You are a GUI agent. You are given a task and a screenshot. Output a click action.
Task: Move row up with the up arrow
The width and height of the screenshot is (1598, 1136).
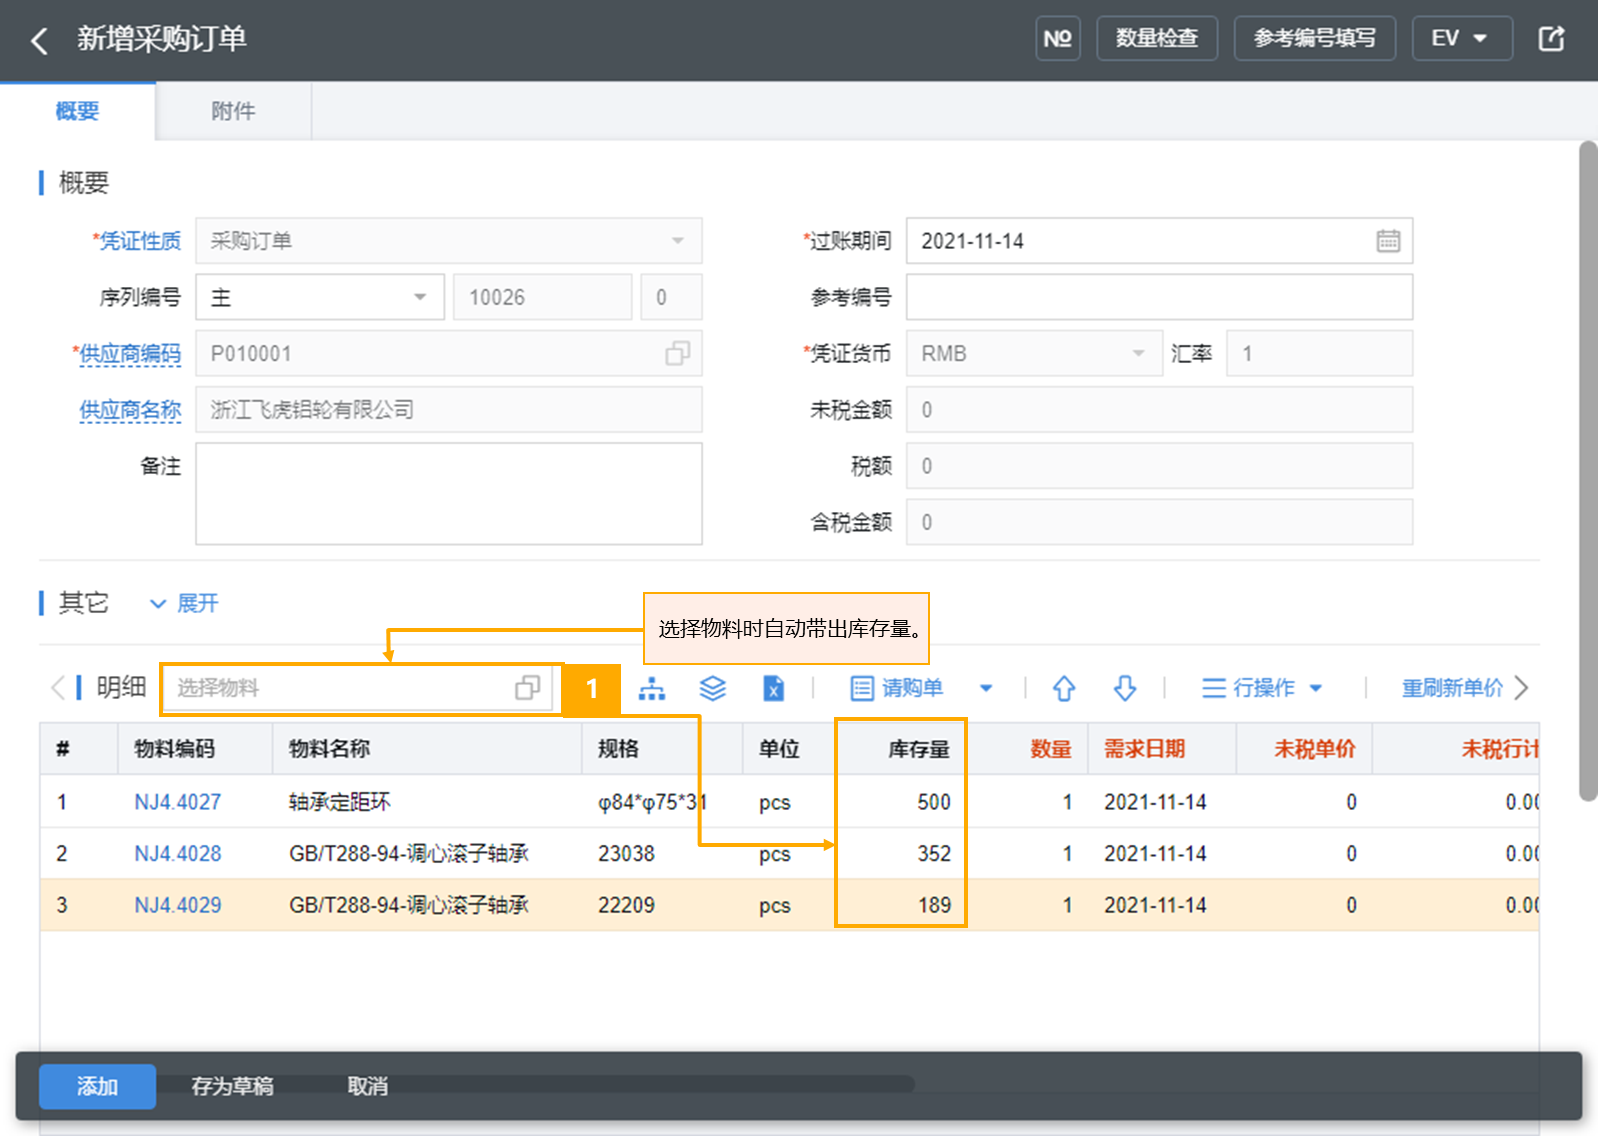1064,688
